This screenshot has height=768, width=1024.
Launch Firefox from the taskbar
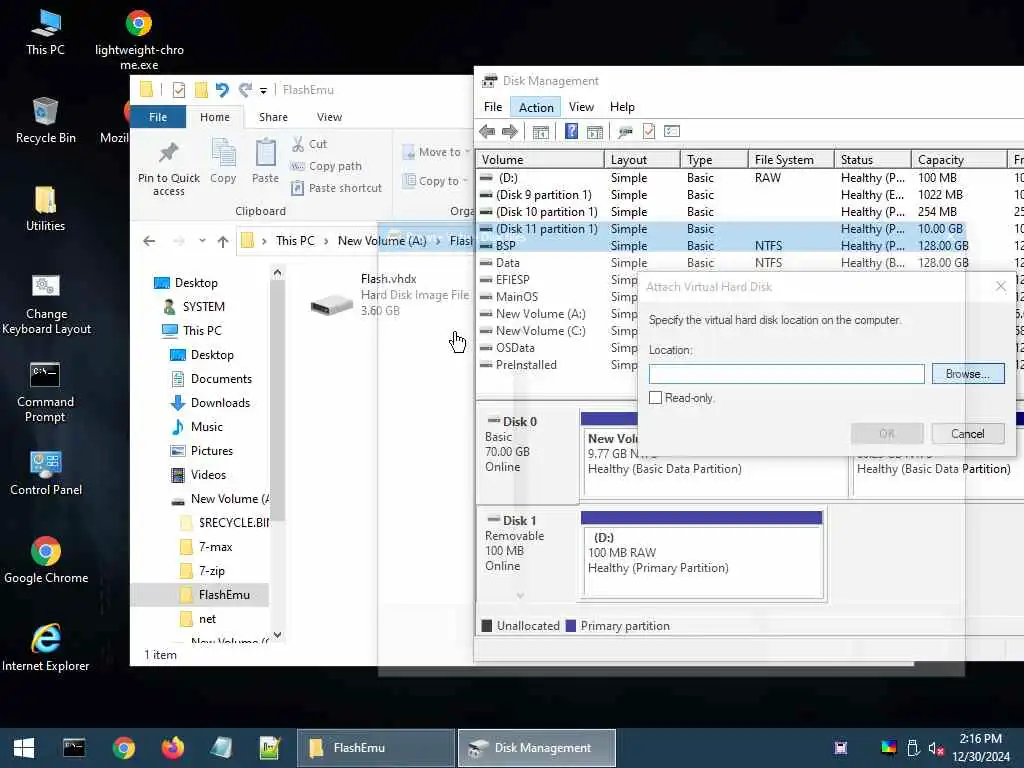[172, 748]
